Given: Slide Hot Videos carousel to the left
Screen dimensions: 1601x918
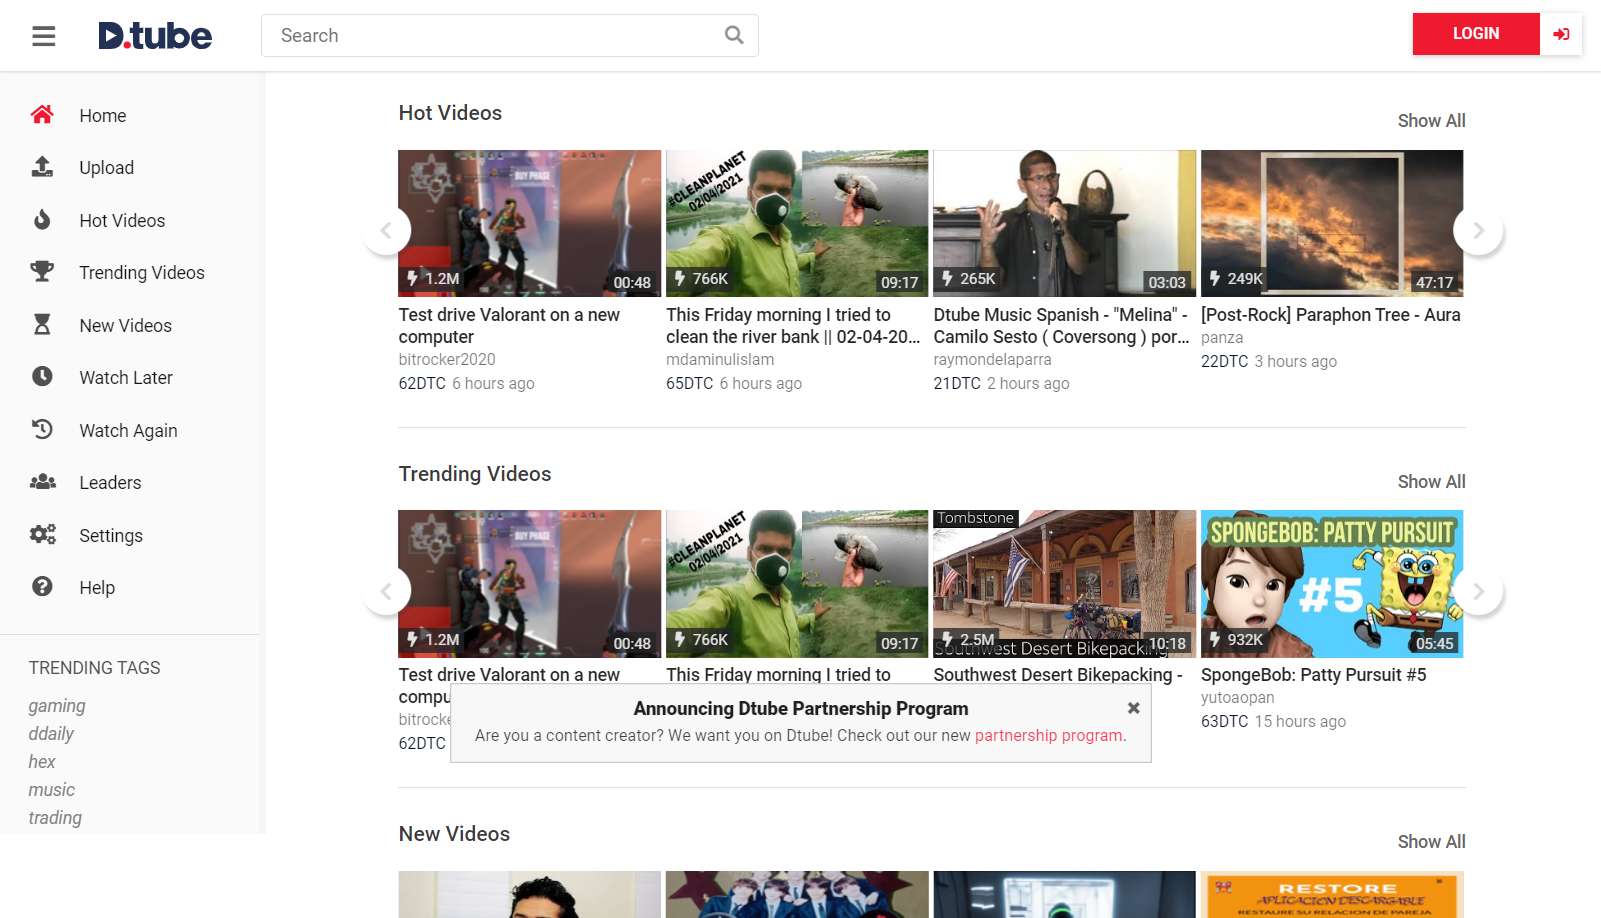Looking at the screenshot, I should pyautogui.click(x=386, y=231).
